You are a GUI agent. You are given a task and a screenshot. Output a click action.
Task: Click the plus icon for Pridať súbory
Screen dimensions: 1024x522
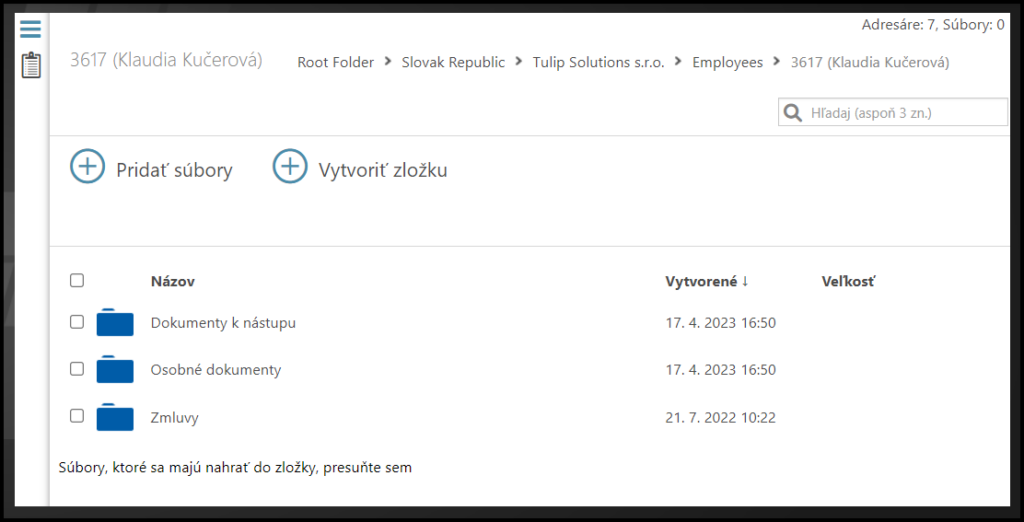pyautogui.click(x=88, y=167)
